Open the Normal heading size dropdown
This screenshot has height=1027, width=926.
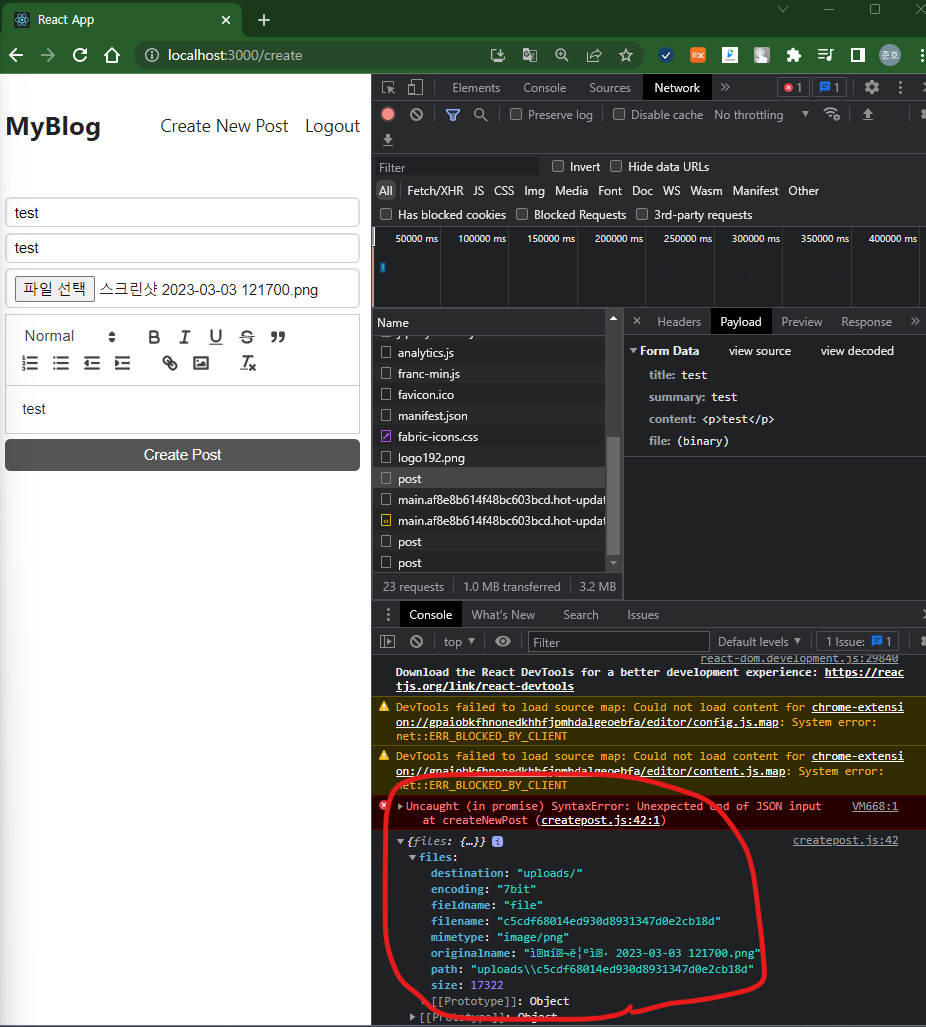(70, 336)
